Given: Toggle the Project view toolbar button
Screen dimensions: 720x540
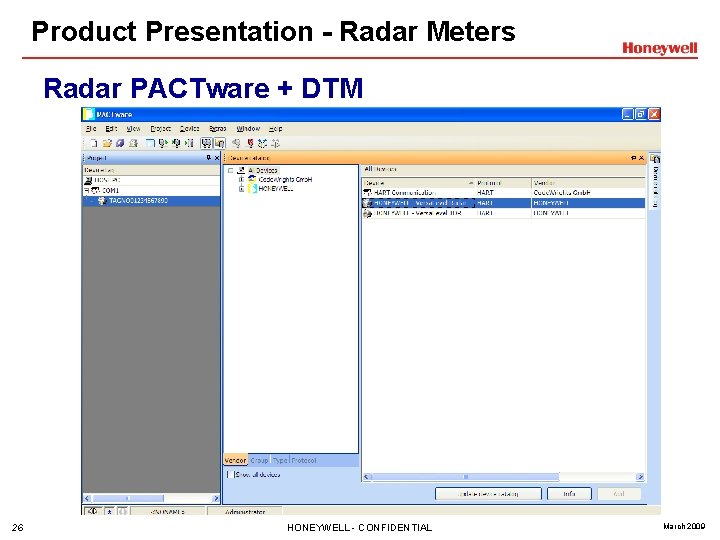Looking at the screenshot, I should (207, 143).
